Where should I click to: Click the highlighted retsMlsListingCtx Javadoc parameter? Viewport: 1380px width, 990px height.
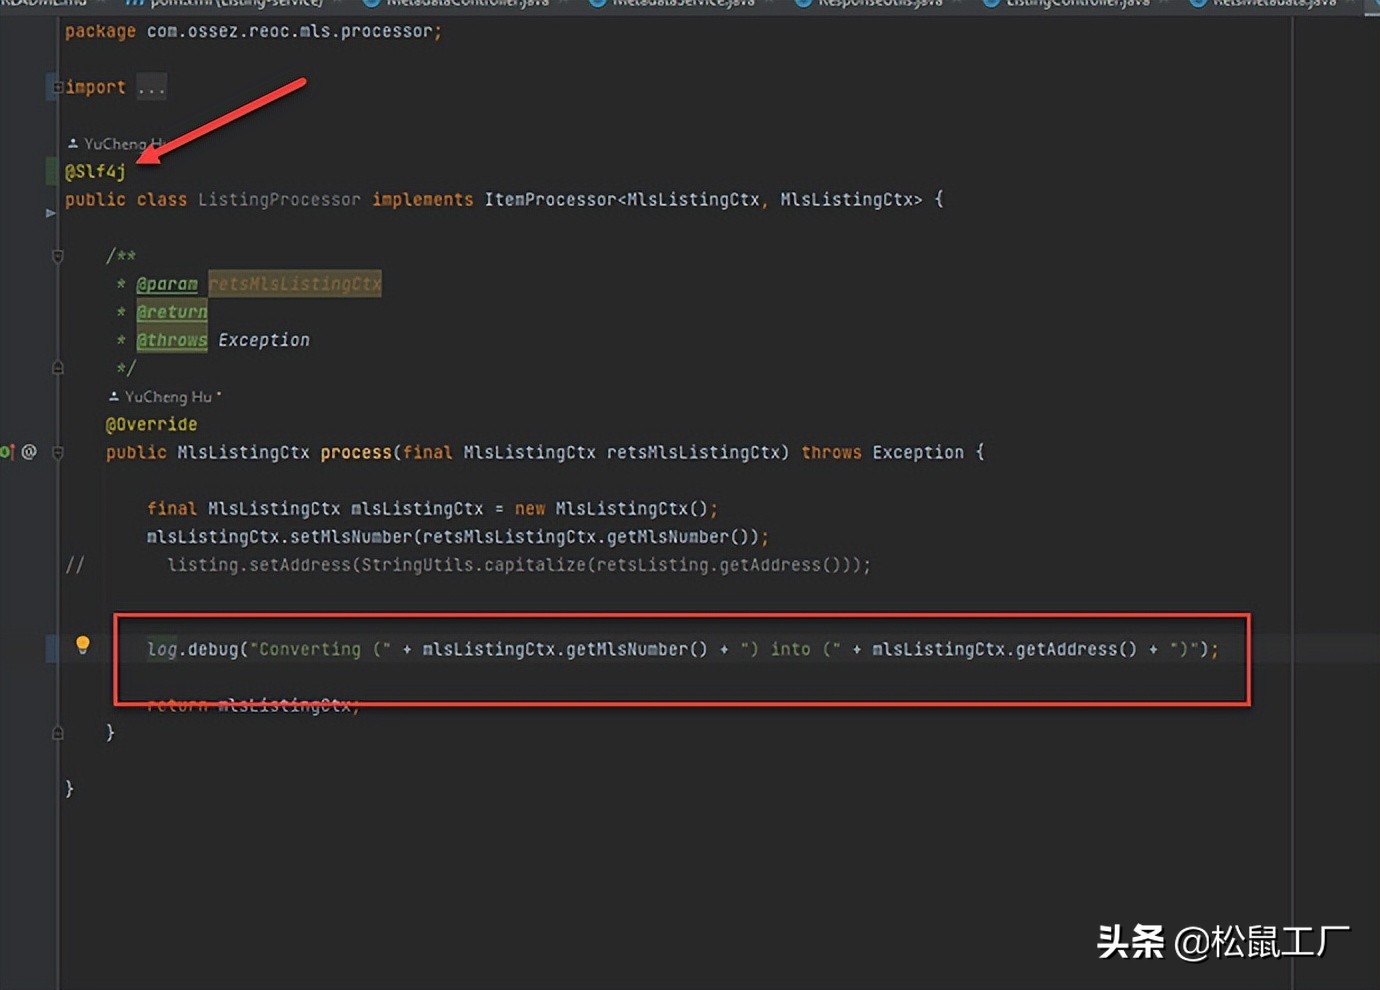tap(294, 284)
